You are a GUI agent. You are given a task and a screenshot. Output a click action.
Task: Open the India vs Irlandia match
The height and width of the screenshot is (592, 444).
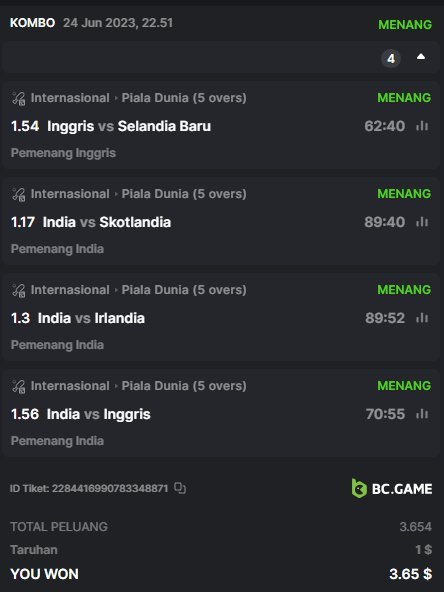click(x=91, y=318)
